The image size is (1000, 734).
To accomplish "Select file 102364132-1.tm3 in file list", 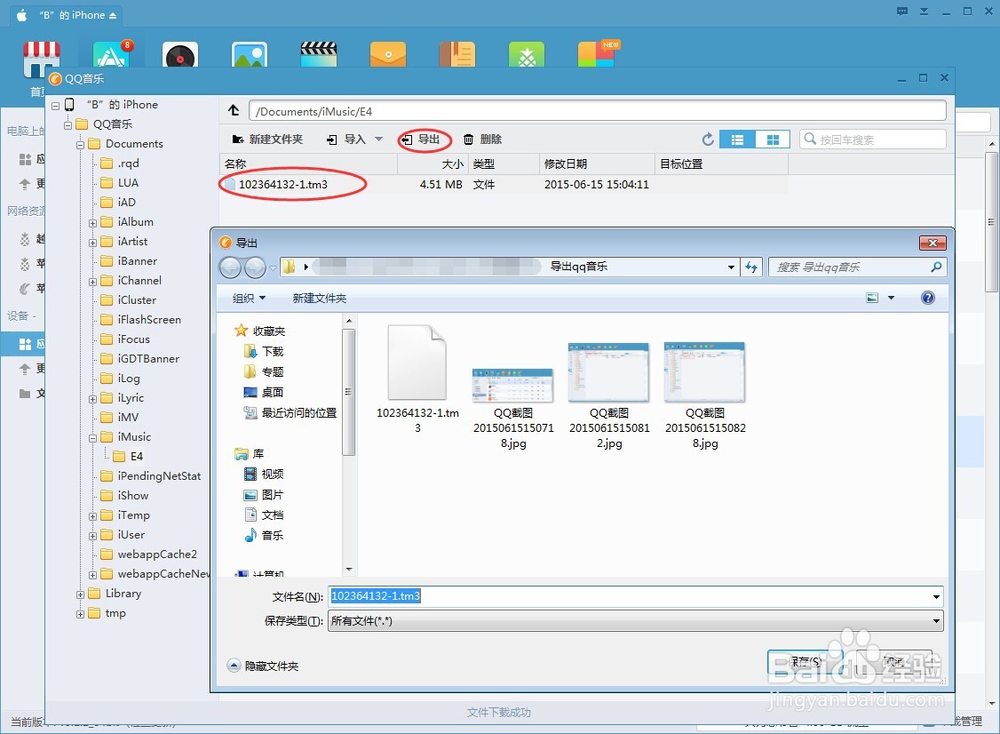I will tap(283, 184).
